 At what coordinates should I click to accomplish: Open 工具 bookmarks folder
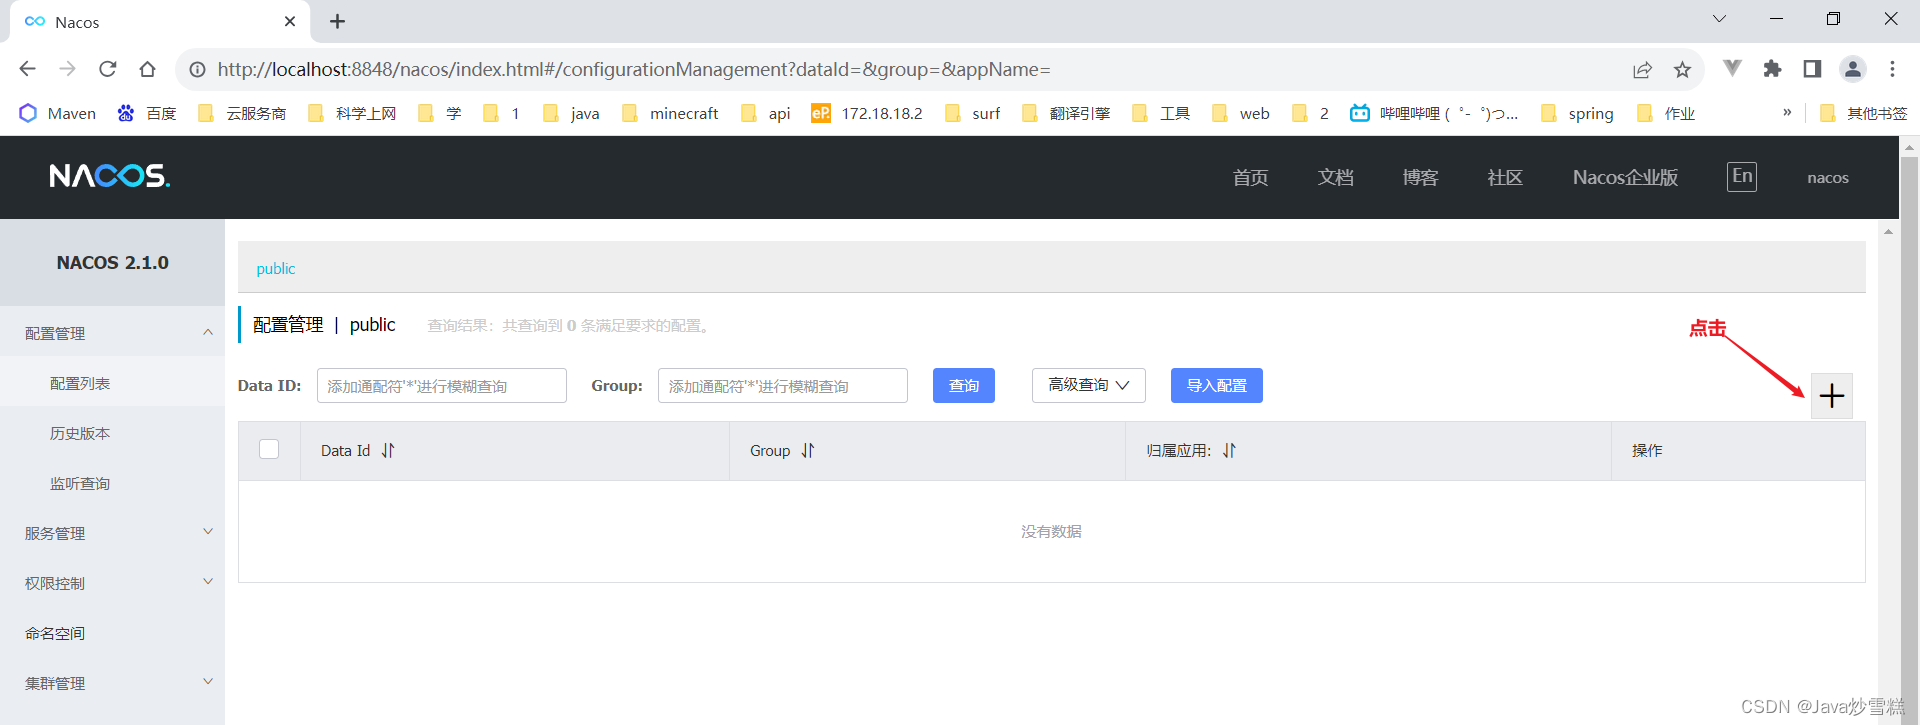pyautogui.click(x=1162, y=113)
